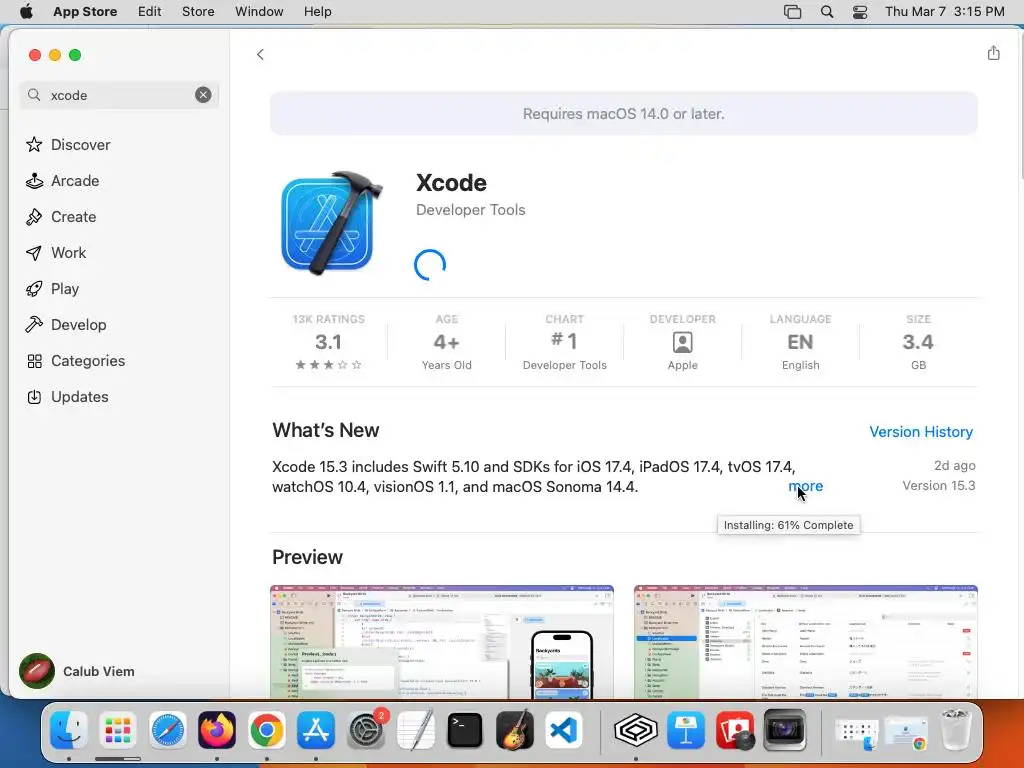Open Spotlight search in menu bar
1024x768 pixels.
pos(827,12)
